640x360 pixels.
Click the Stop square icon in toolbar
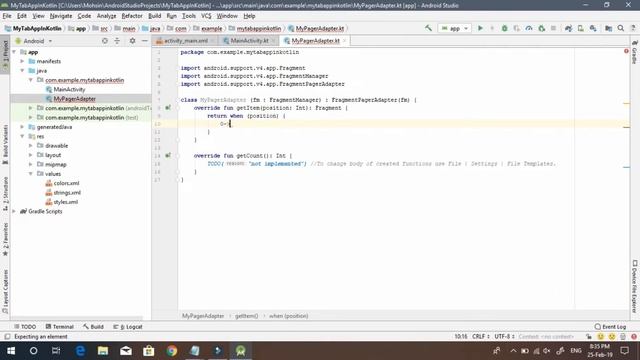pyautogui.click(x=553, y=28)
